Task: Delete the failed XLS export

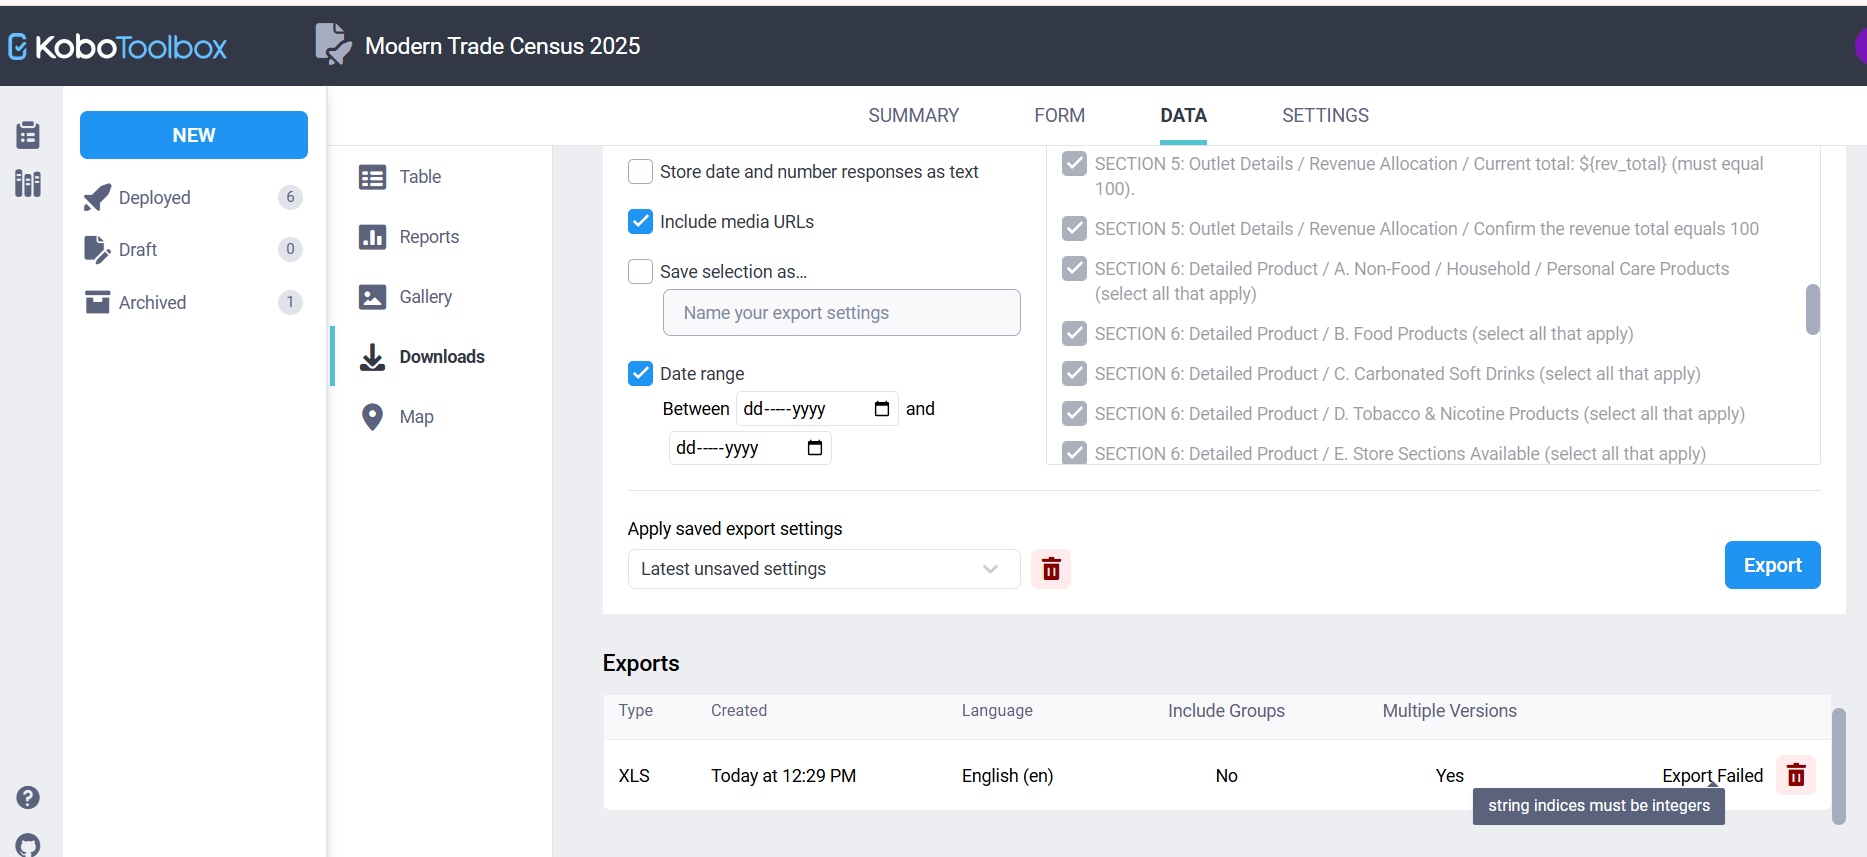Action: coord(1796,775)
